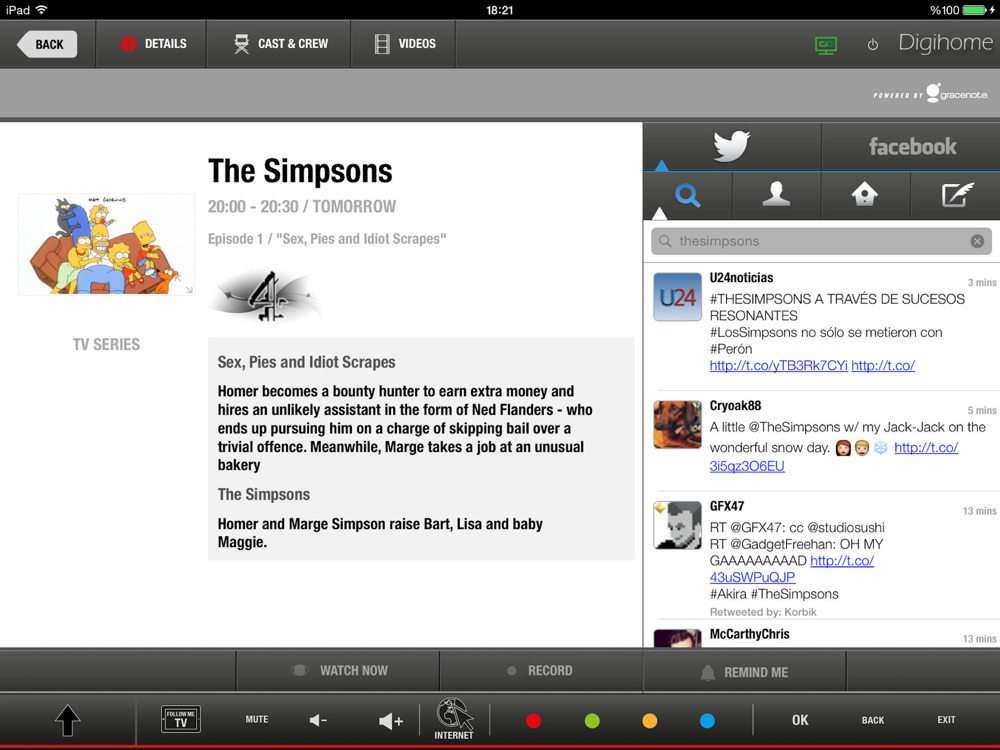Tap the power icon beside Digihome

pos(872,45)
